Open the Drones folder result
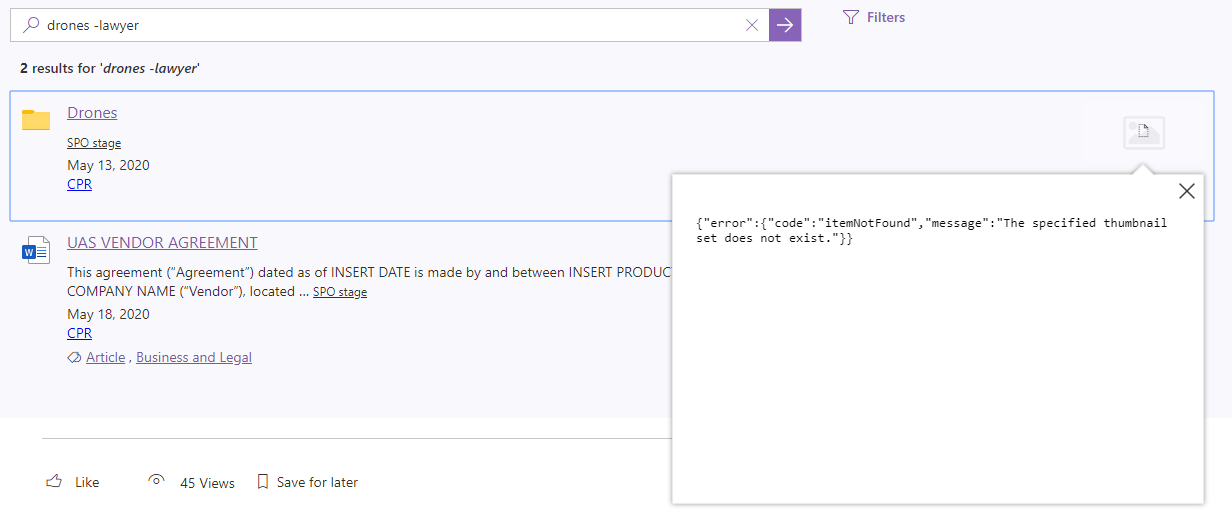 (92, 113)
